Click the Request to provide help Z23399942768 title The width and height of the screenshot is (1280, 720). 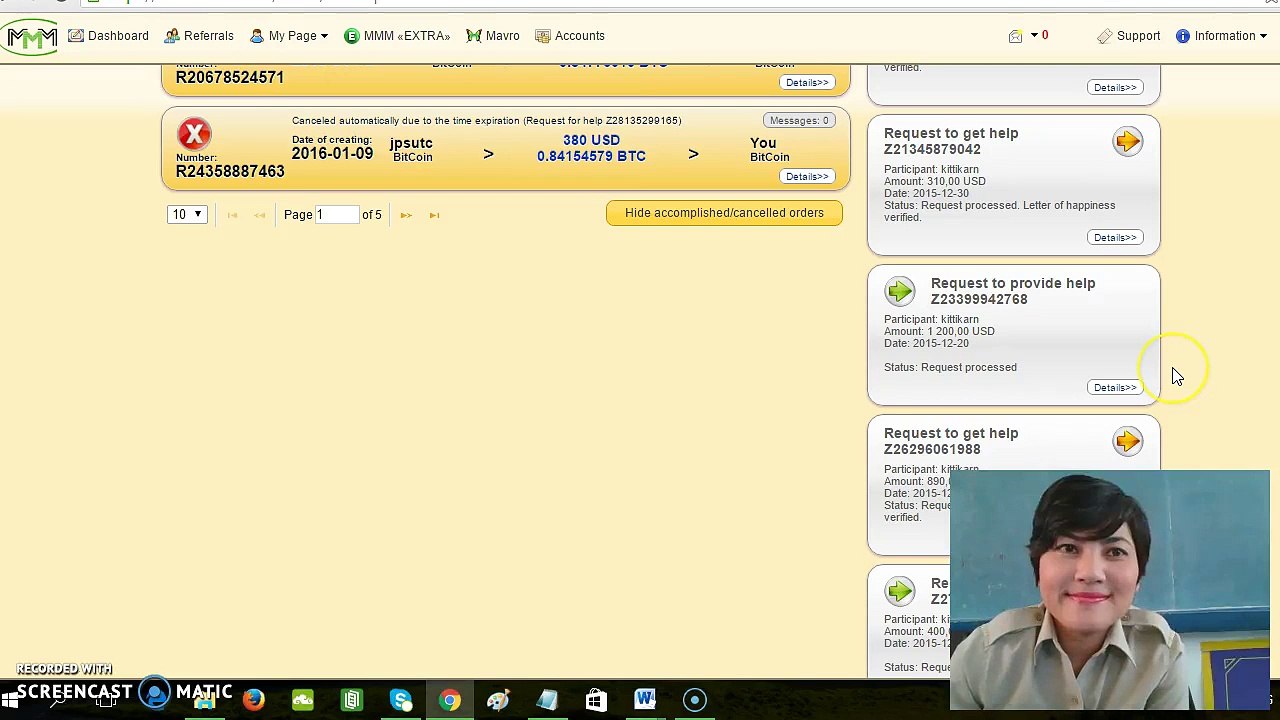[1013, 291]
